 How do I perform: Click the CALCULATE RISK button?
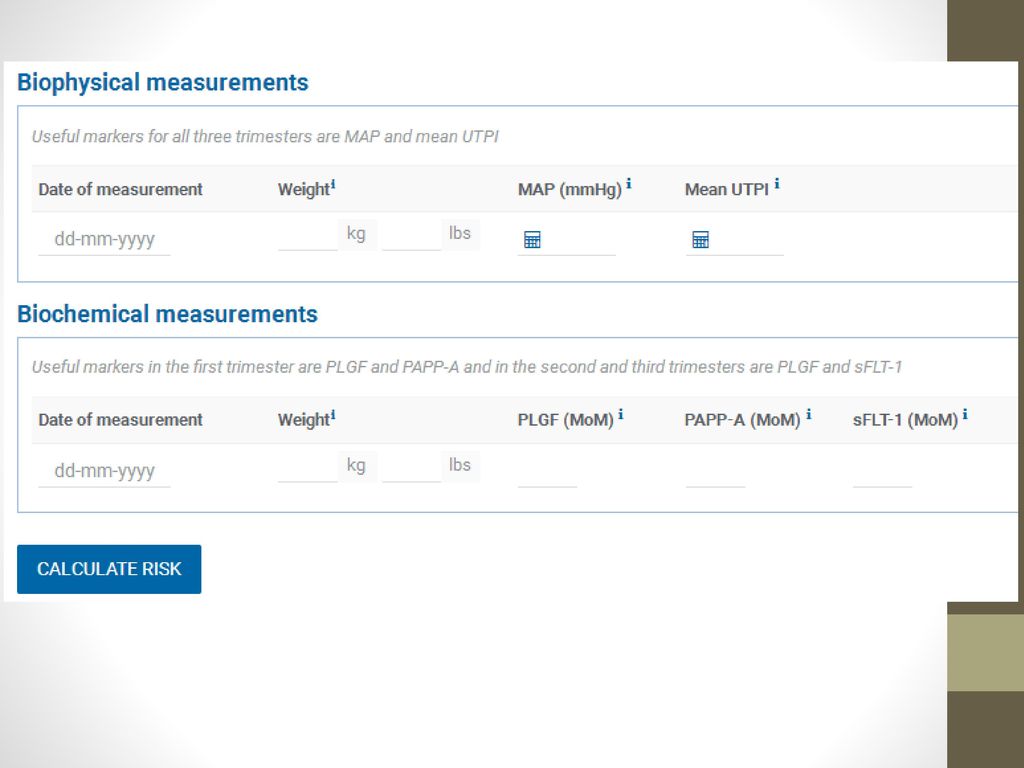109,569
